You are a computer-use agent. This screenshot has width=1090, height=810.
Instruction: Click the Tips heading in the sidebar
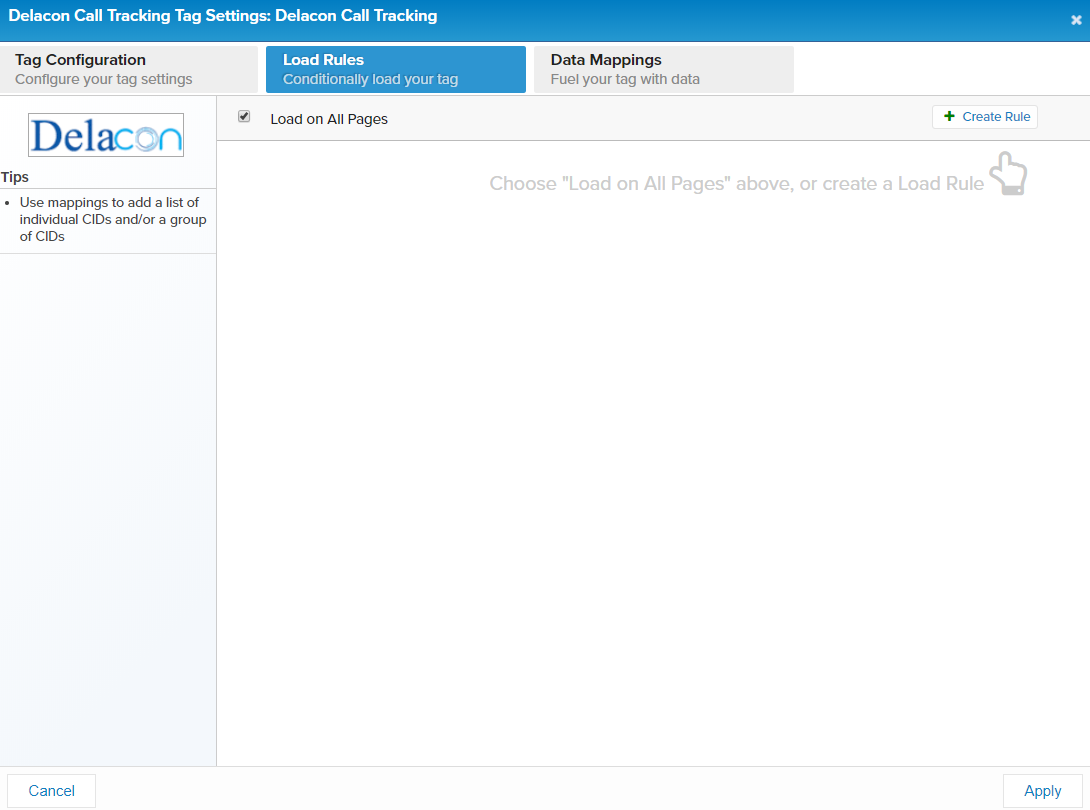click(15, 177)
